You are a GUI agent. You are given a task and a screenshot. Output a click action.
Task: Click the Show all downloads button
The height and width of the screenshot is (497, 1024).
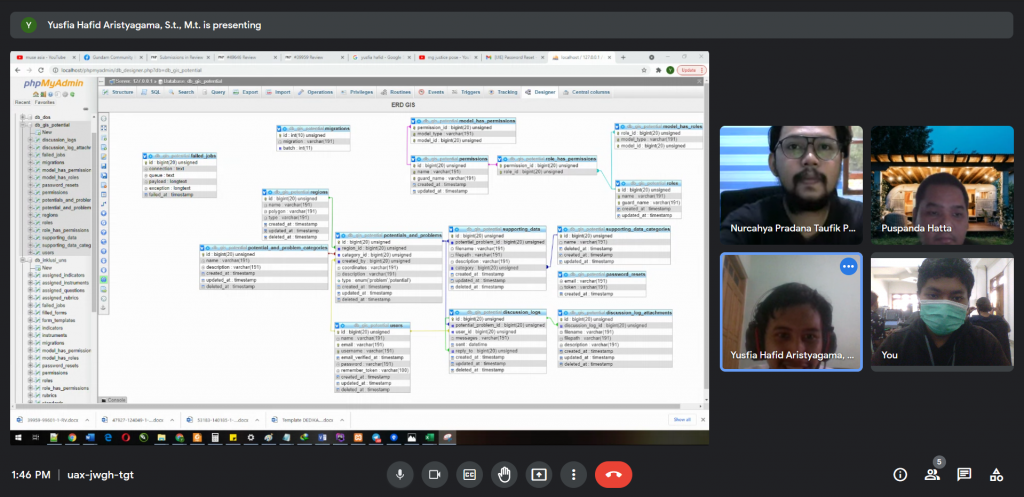pos(682,420)
